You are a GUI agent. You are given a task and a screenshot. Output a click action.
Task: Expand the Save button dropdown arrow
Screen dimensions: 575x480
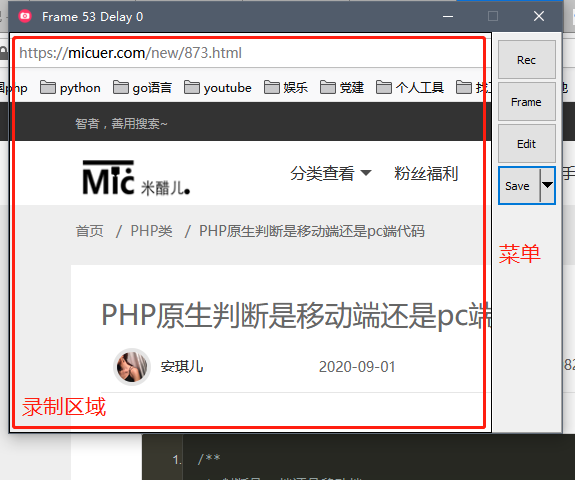click(x=547, y=185)
